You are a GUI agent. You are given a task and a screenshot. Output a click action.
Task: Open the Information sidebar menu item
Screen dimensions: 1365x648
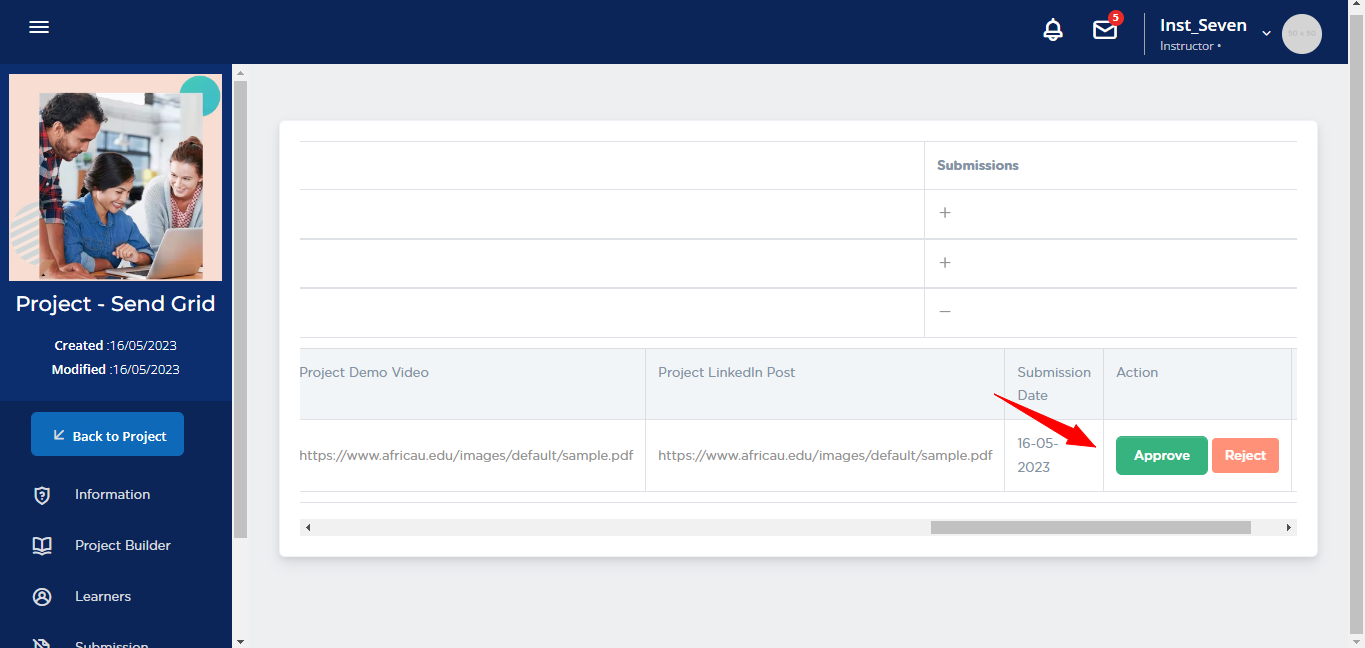click(x=112, y=495)
